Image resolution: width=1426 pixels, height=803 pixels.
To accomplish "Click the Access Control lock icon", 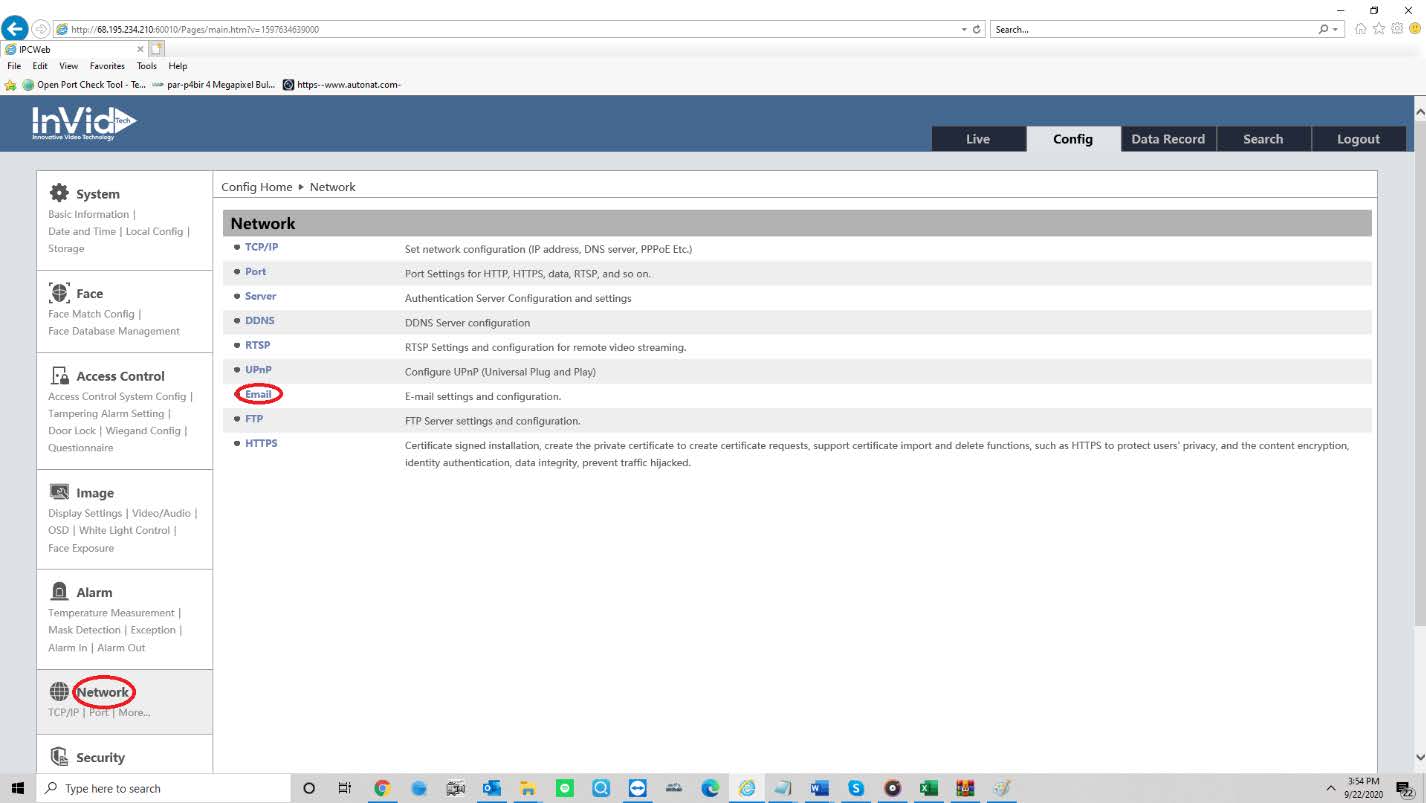I will pyautogui.click(x=59, y=376).
